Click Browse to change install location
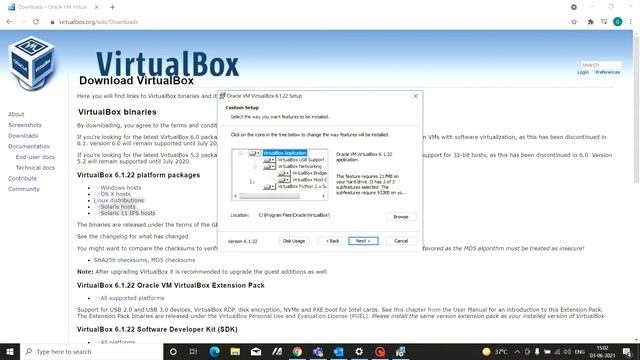Image resolution: width=640 pixels, height=360 pixels. click(x=401, y=217)
